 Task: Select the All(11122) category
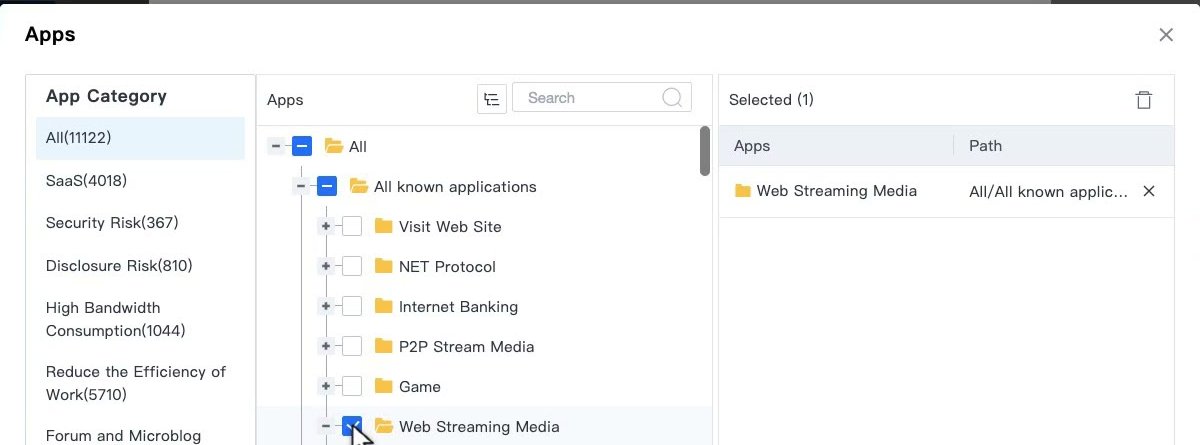pos(140,138)
